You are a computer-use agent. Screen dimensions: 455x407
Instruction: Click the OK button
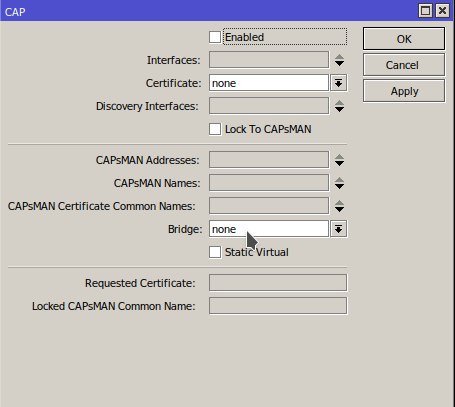click(x=404, y=39)
